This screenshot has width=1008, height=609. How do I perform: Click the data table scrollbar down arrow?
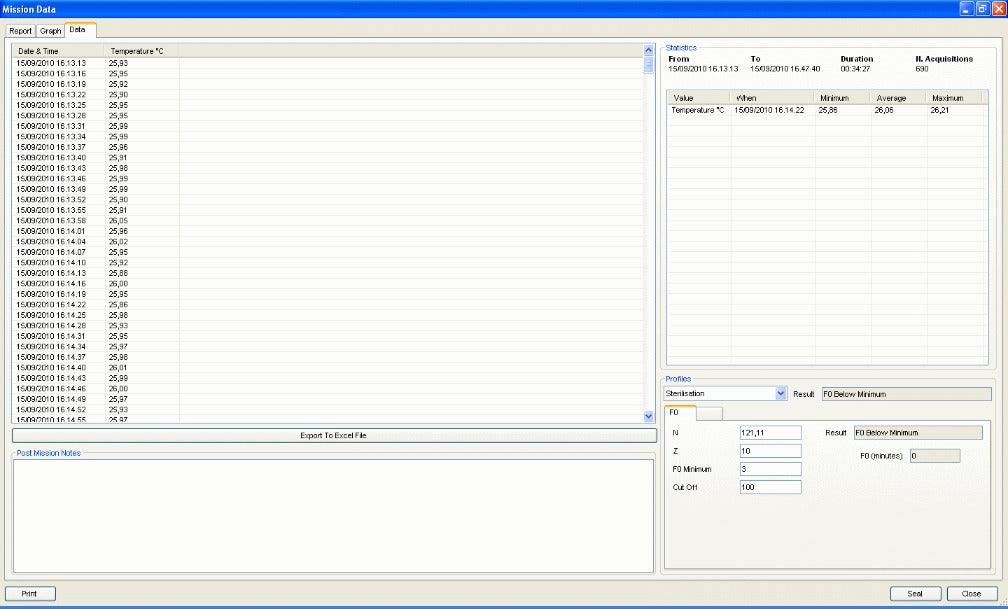[x=648, y=415]
